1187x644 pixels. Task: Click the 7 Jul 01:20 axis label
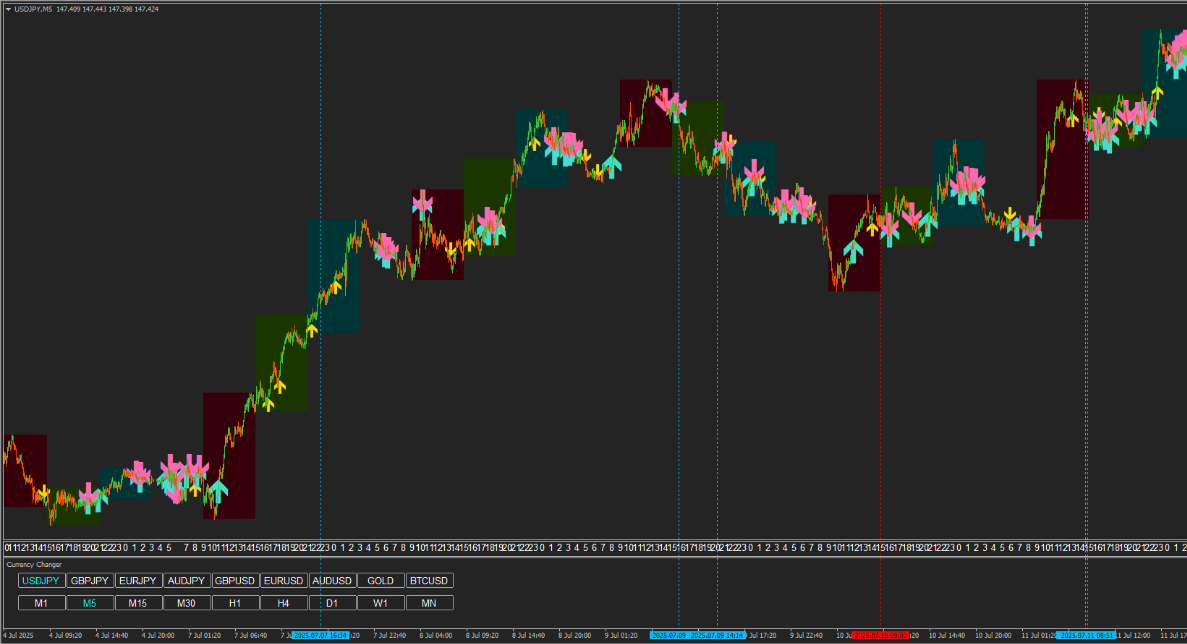204,636
